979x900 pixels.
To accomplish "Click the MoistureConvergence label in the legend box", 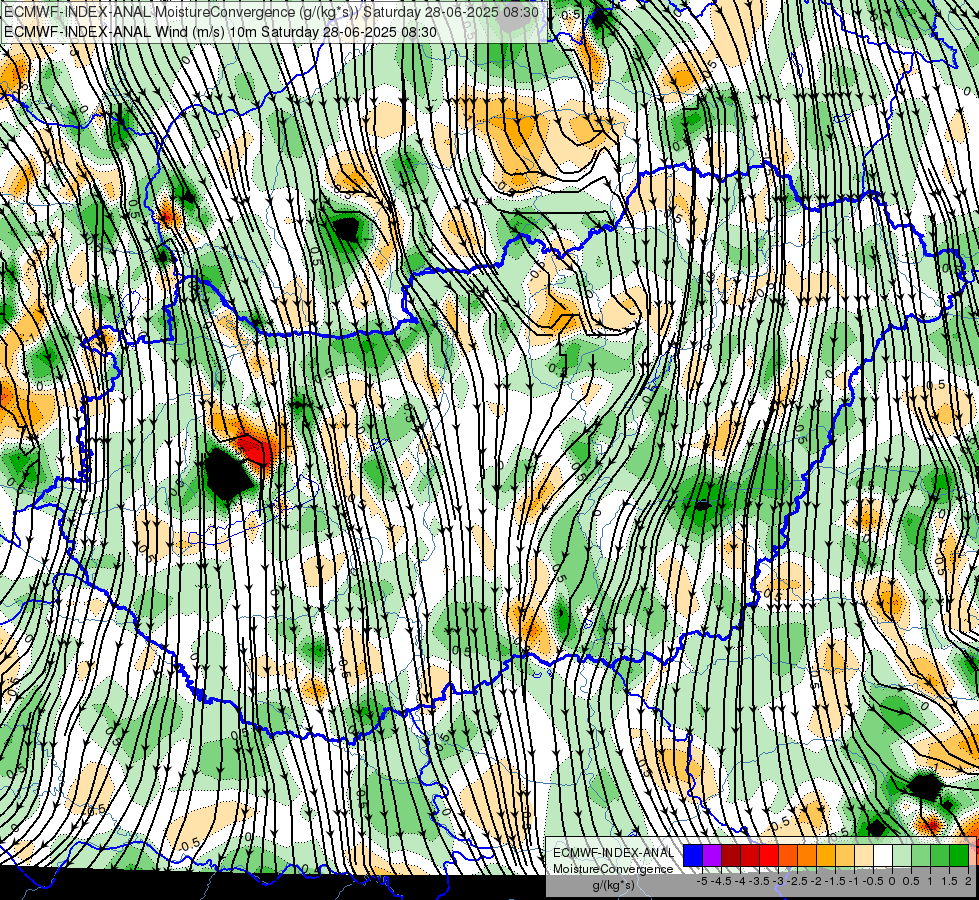I will [613, 869].
